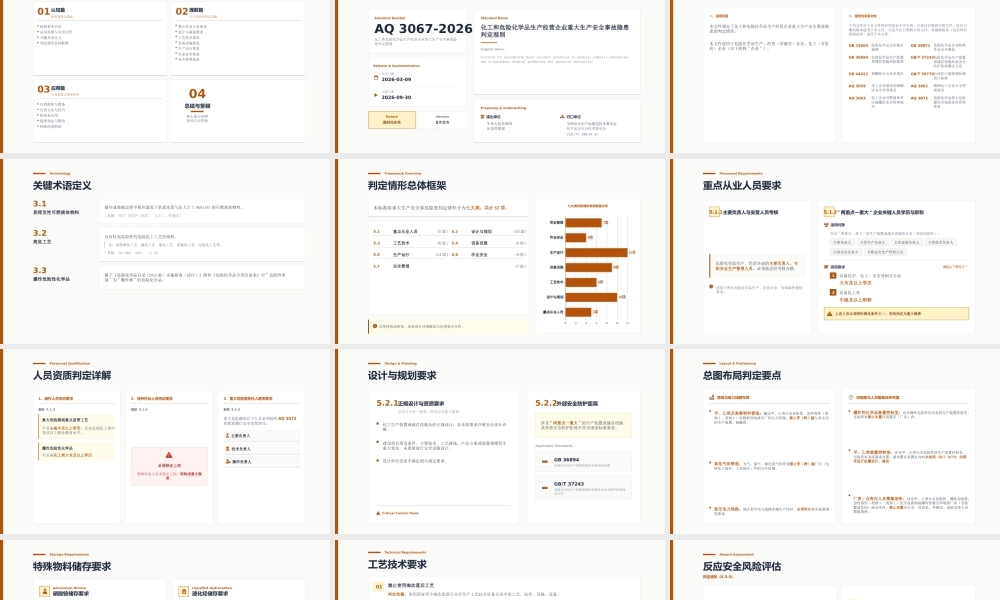Click the 01 认知篇 section card
The image size is (1000, 600).
100,39
